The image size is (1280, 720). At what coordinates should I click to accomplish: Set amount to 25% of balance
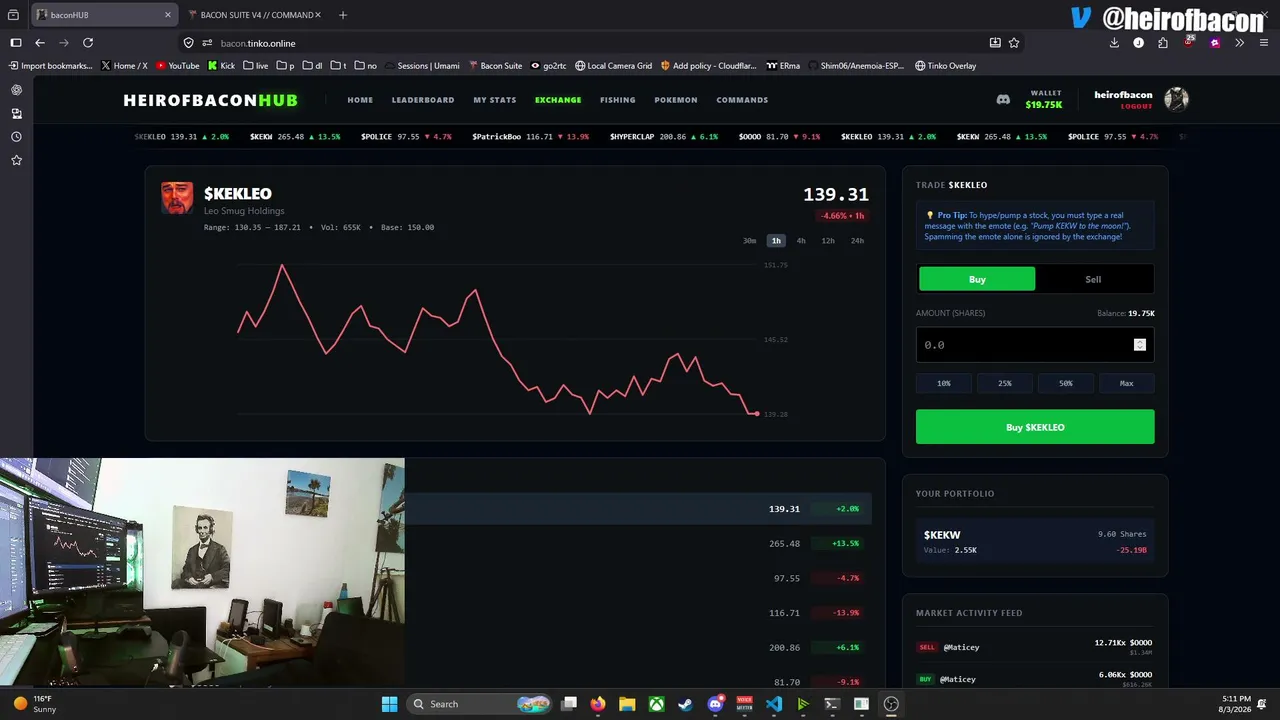tap(1005, 383)
